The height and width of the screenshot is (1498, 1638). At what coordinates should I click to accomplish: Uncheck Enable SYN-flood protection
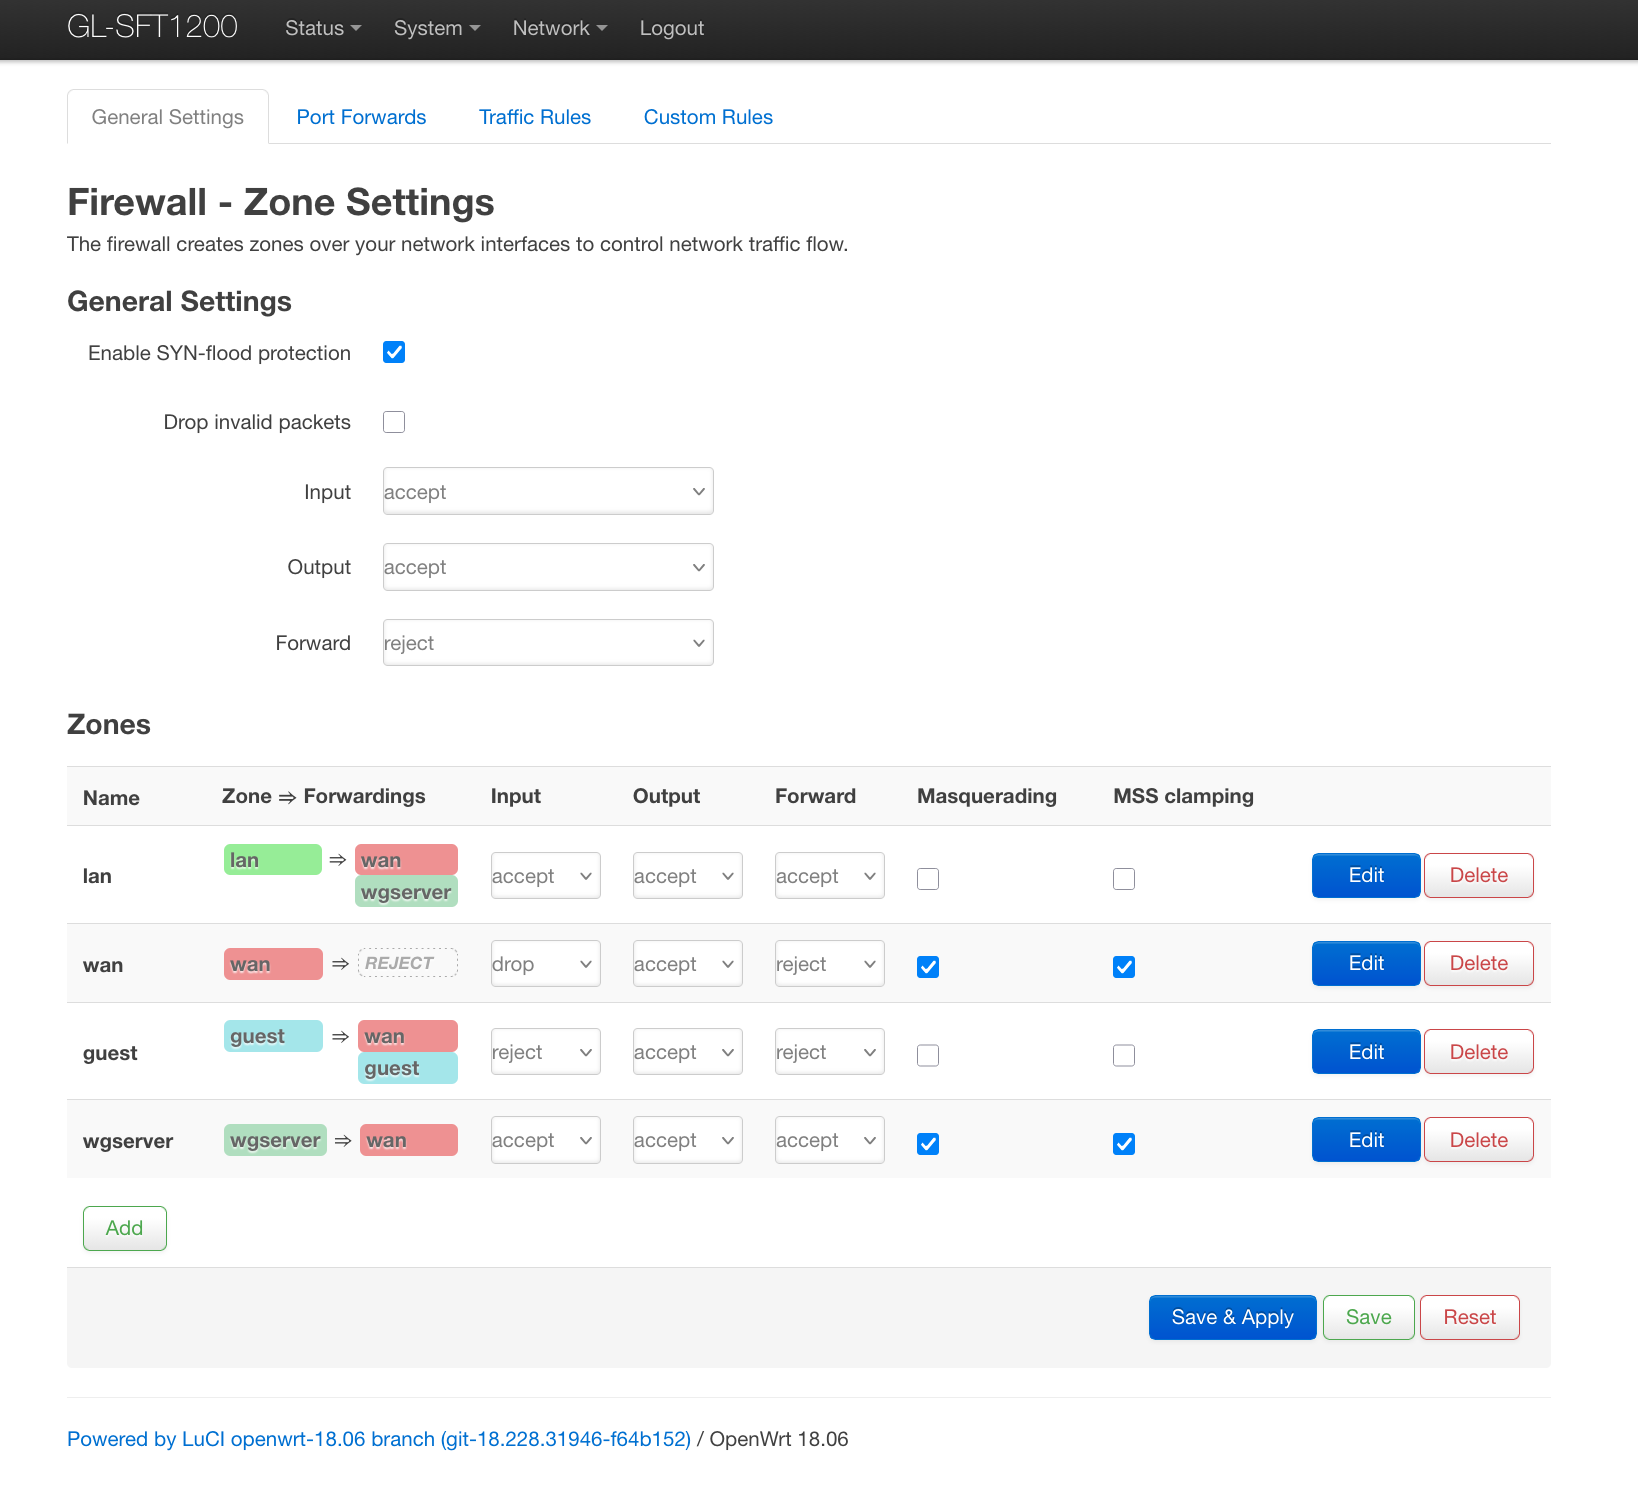[x=394, y=352]
